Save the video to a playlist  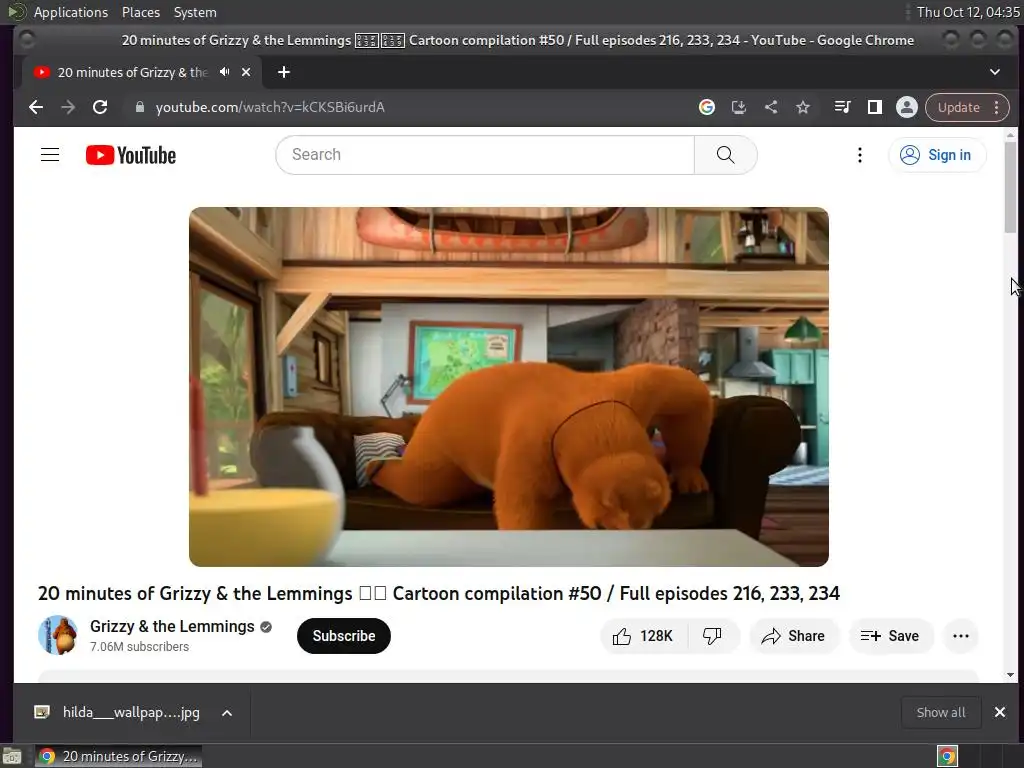(890, 636)
